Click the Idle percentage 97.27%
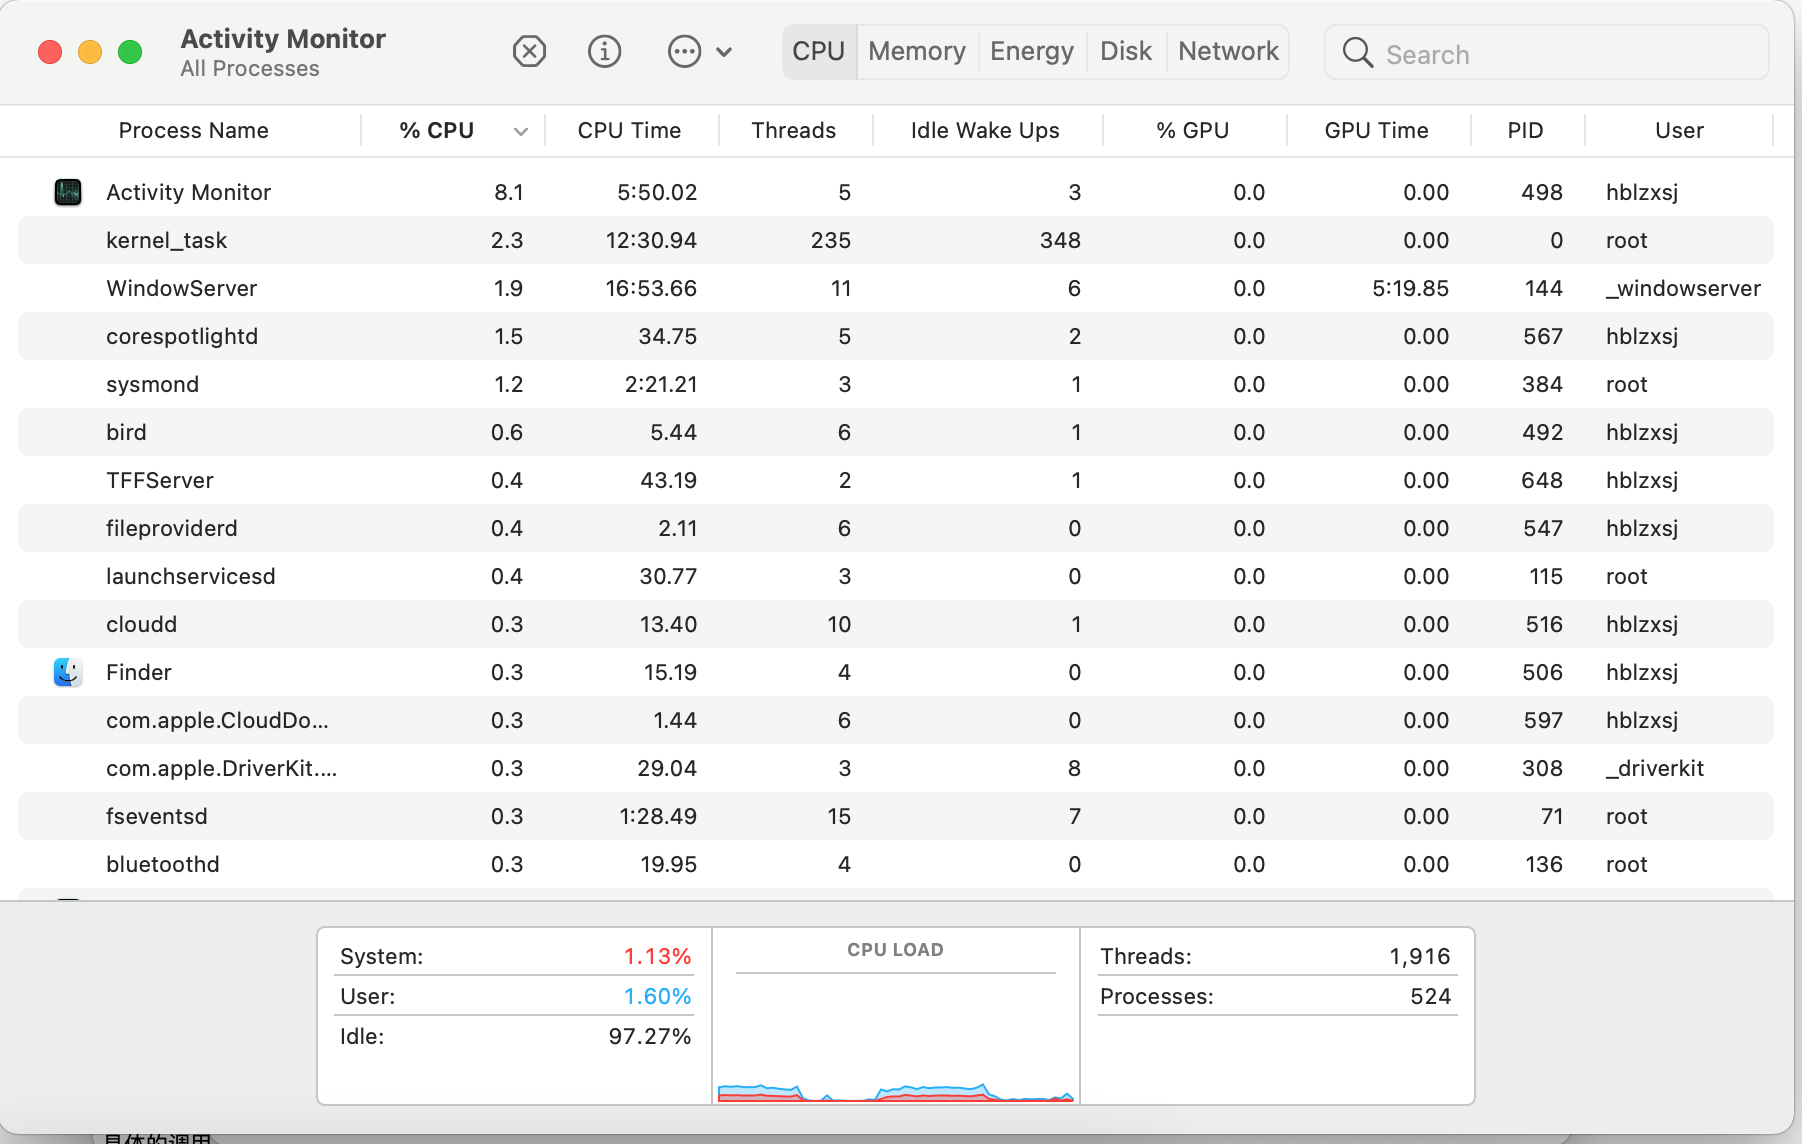 point(650,1036)
